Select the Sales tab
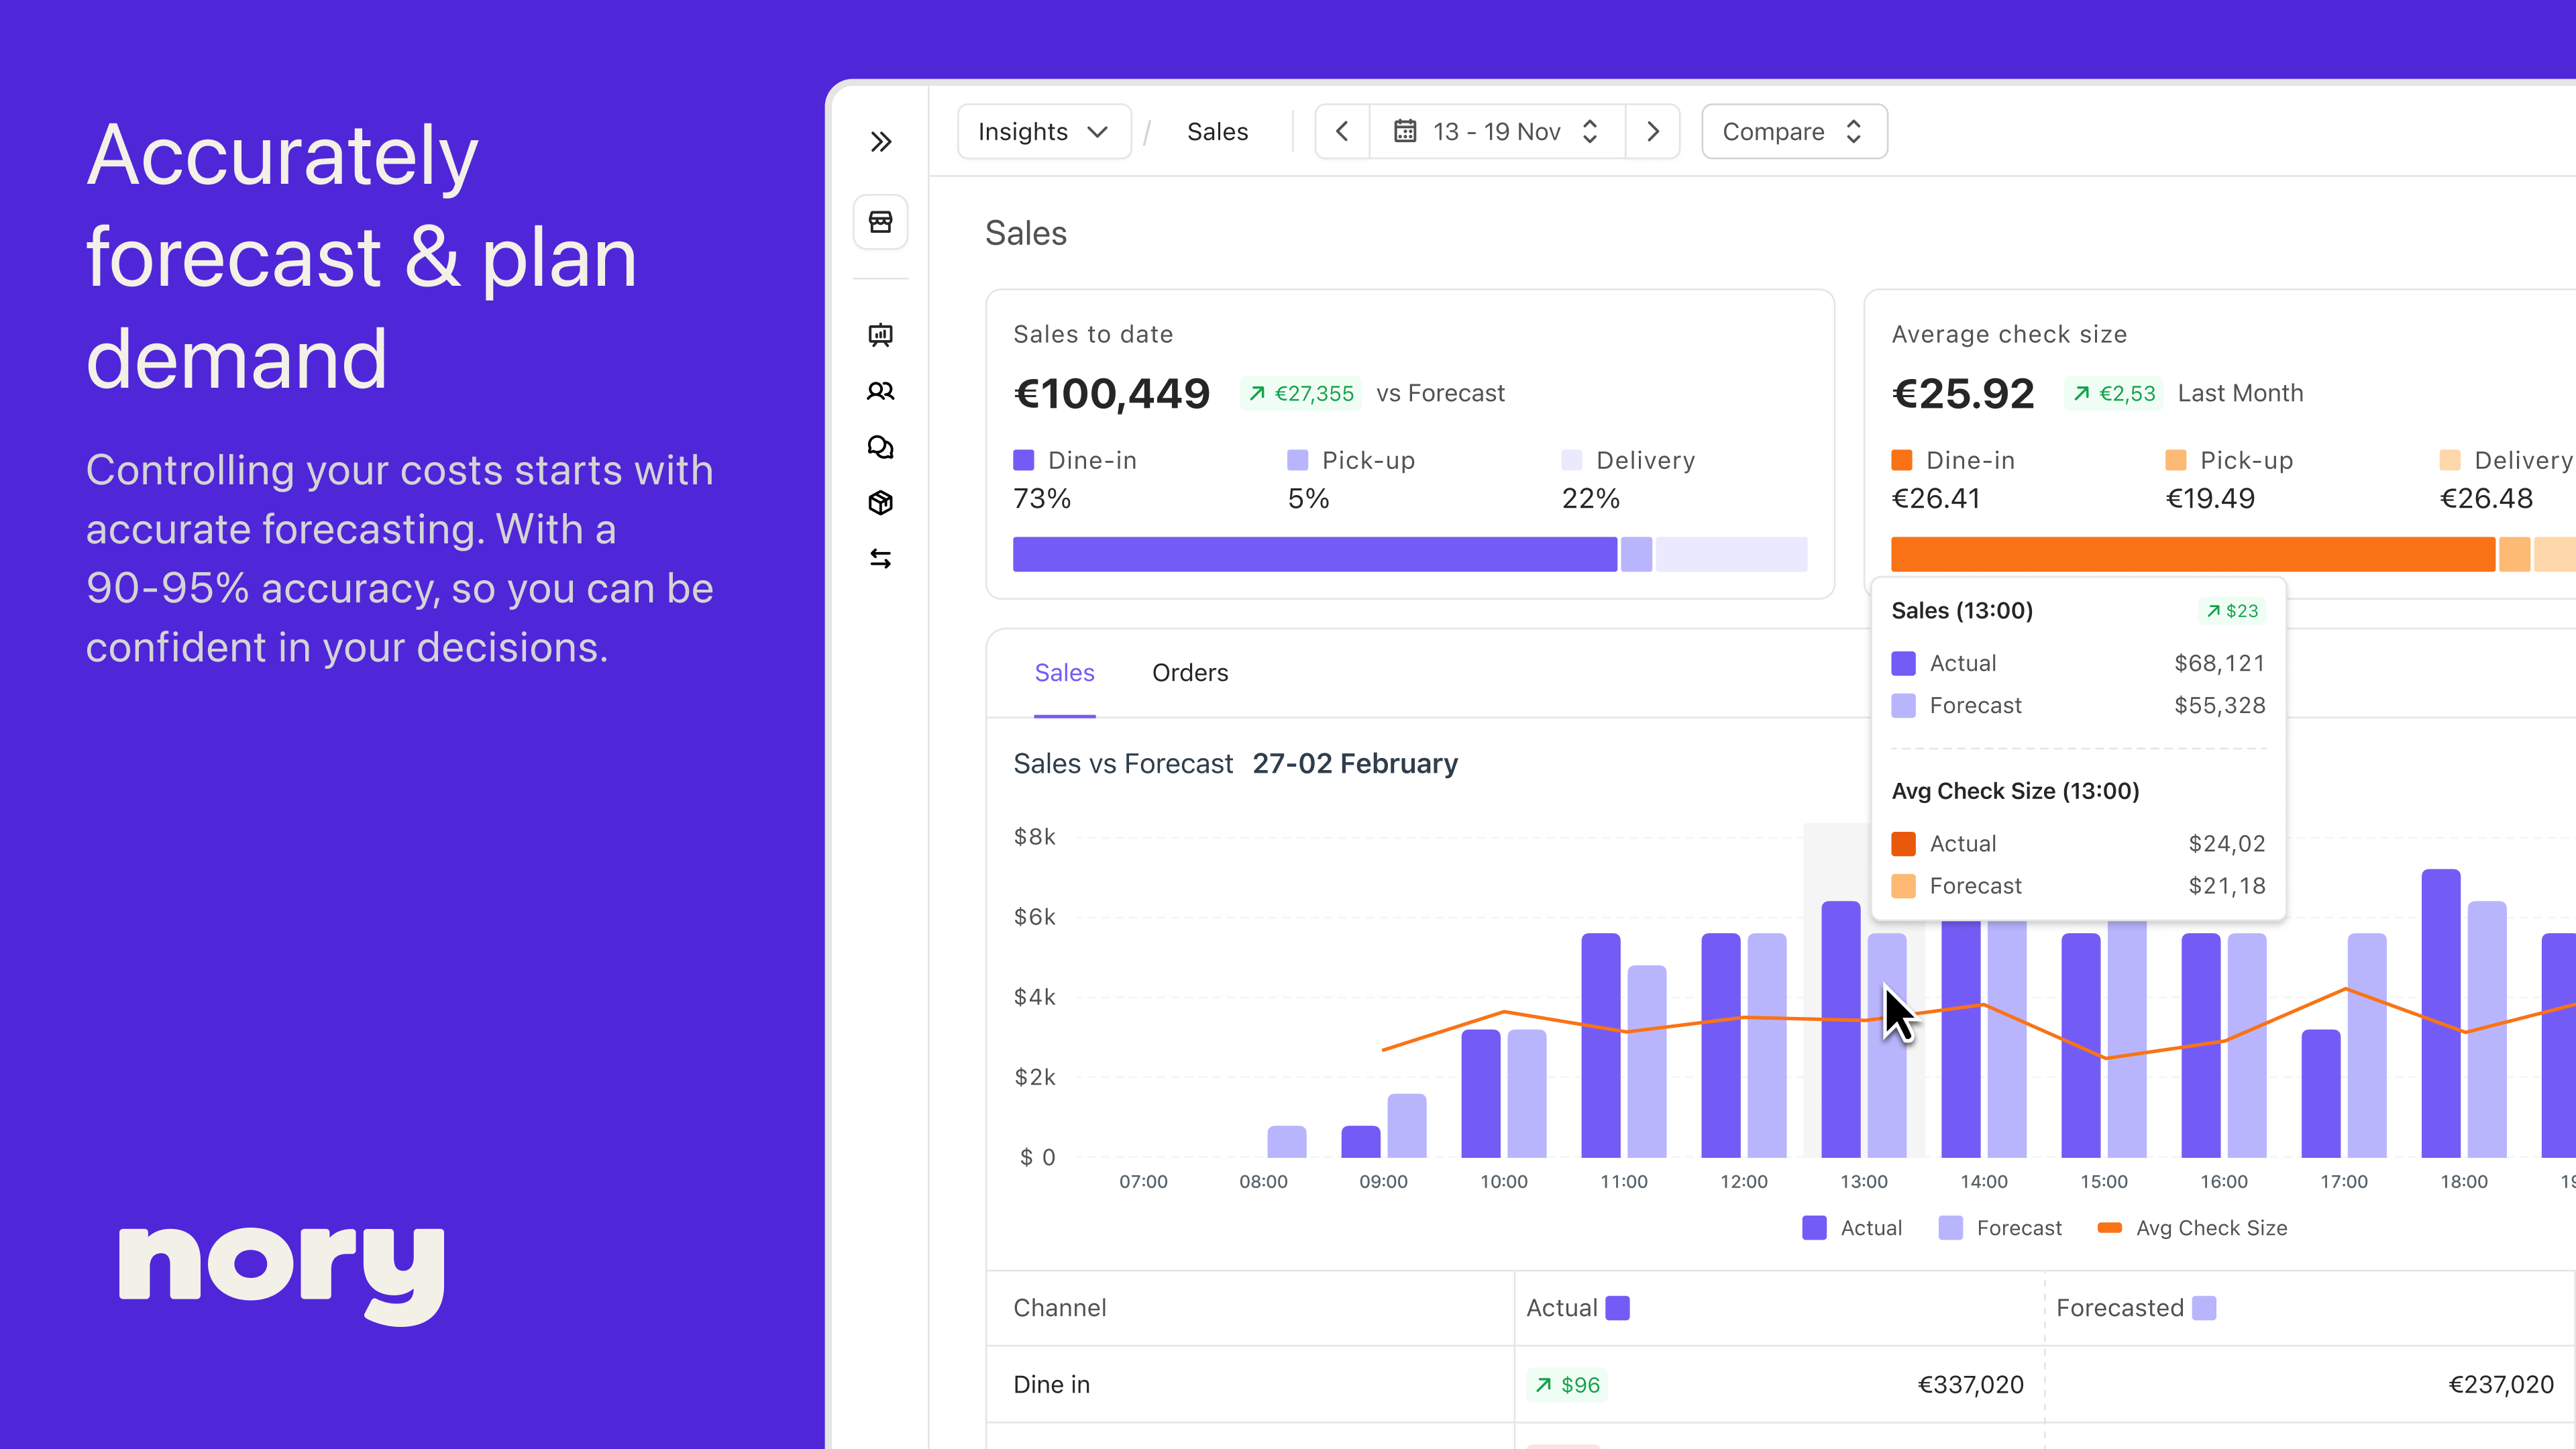Screen dimensions: 2576x1449 [1064, 672]
